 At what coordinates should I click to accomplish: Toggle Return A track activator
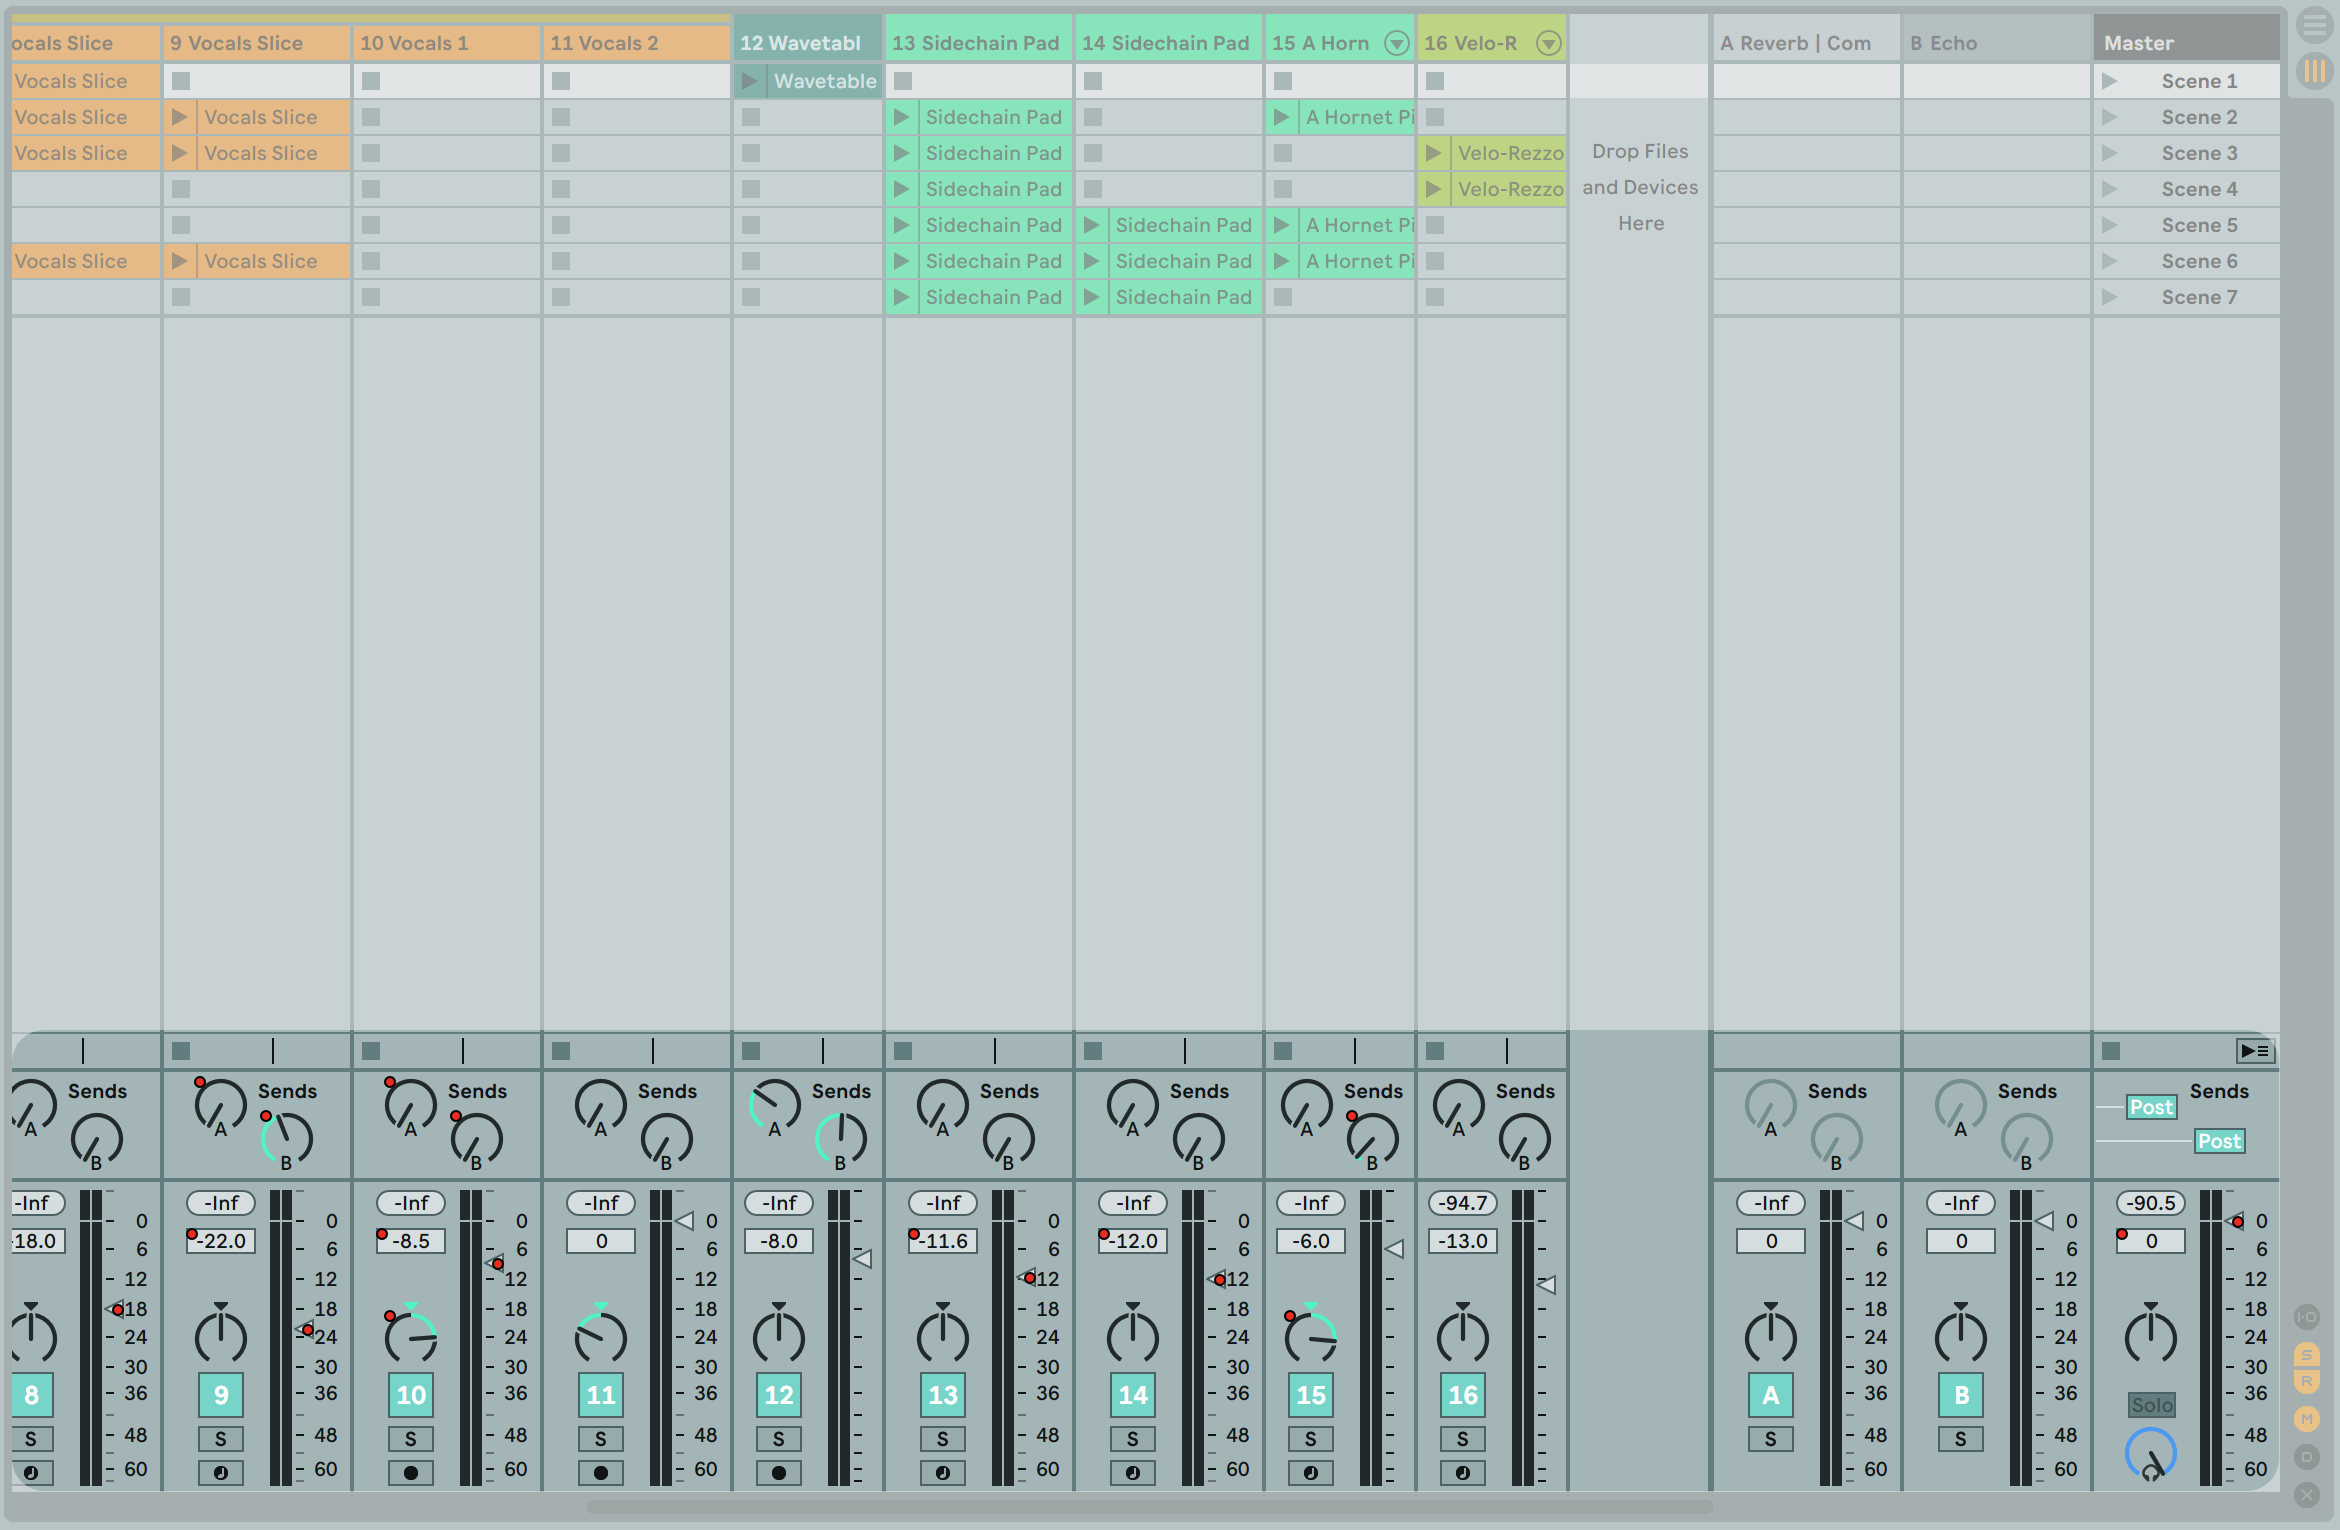(x=1771, y=1395)
